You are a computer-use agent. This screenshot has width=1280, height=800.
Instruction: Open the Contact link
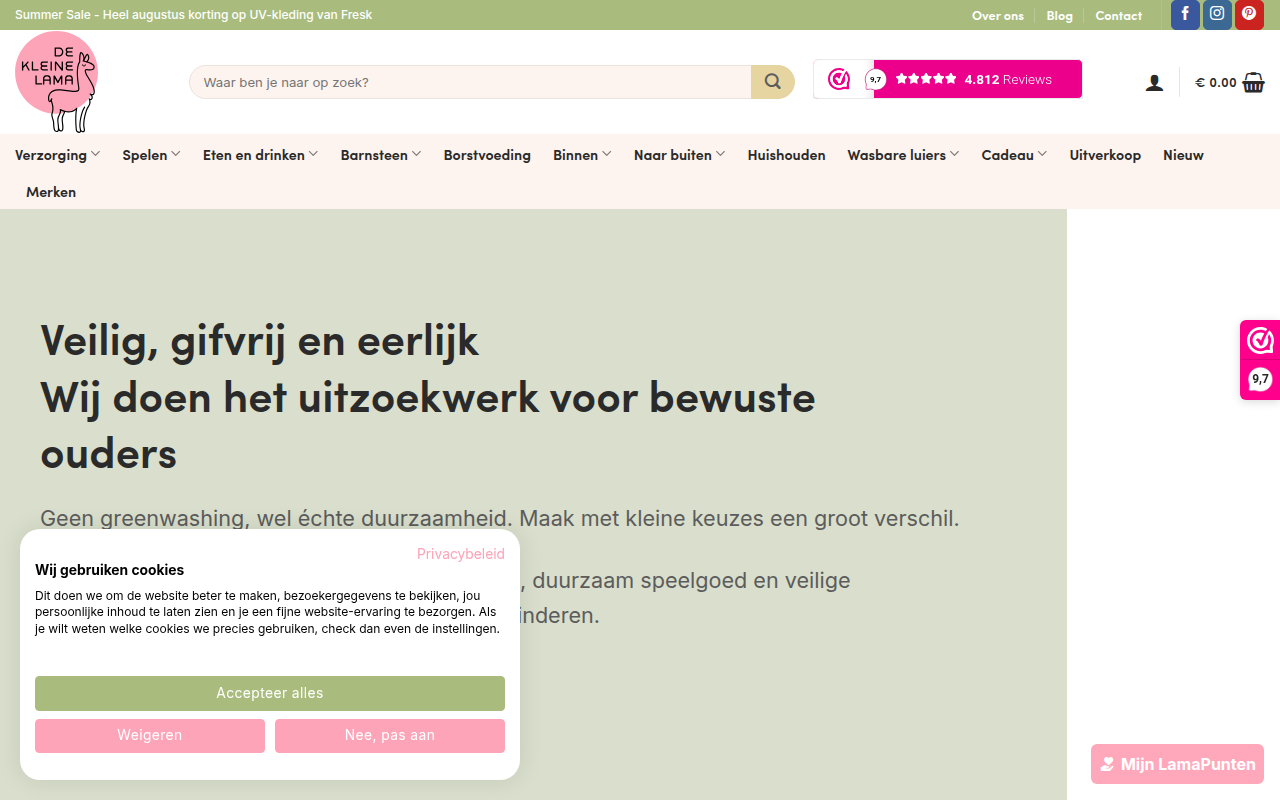coord(1119,15)
